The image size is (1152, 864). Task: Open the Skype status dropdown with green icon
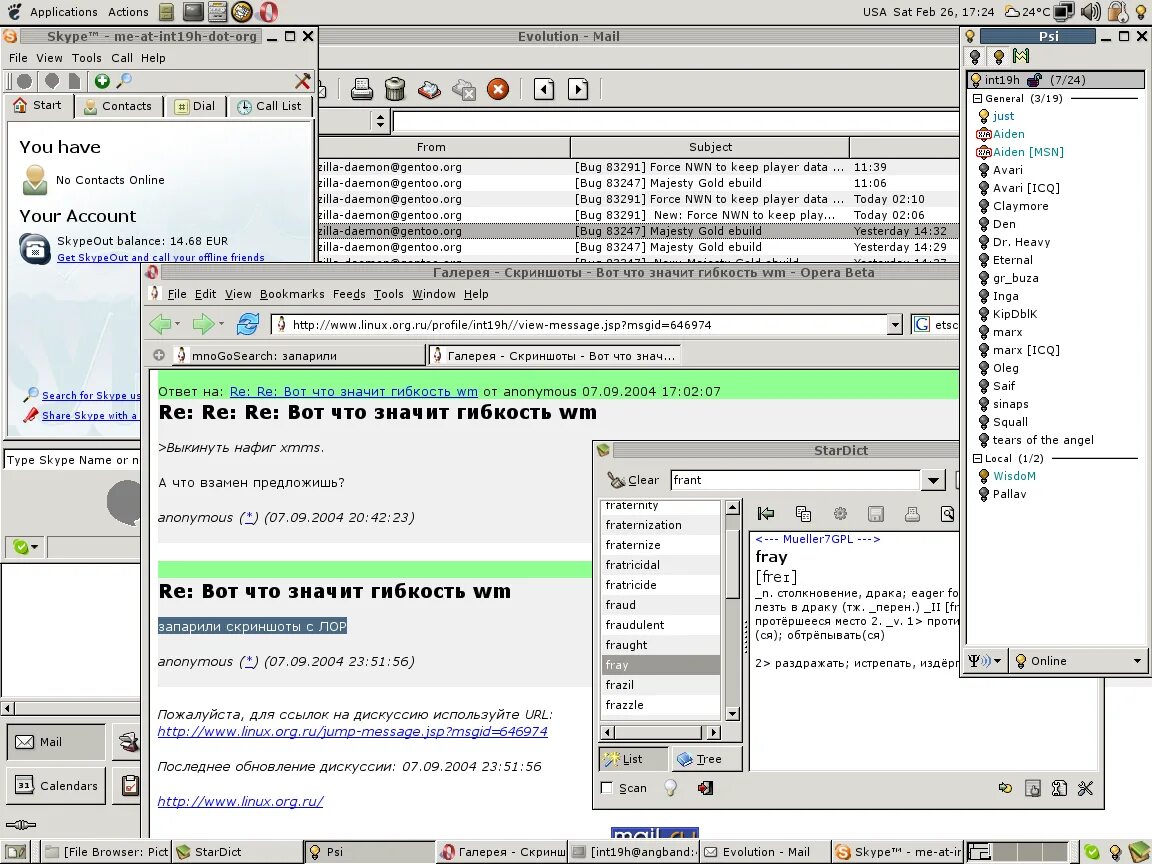point(26,547)
